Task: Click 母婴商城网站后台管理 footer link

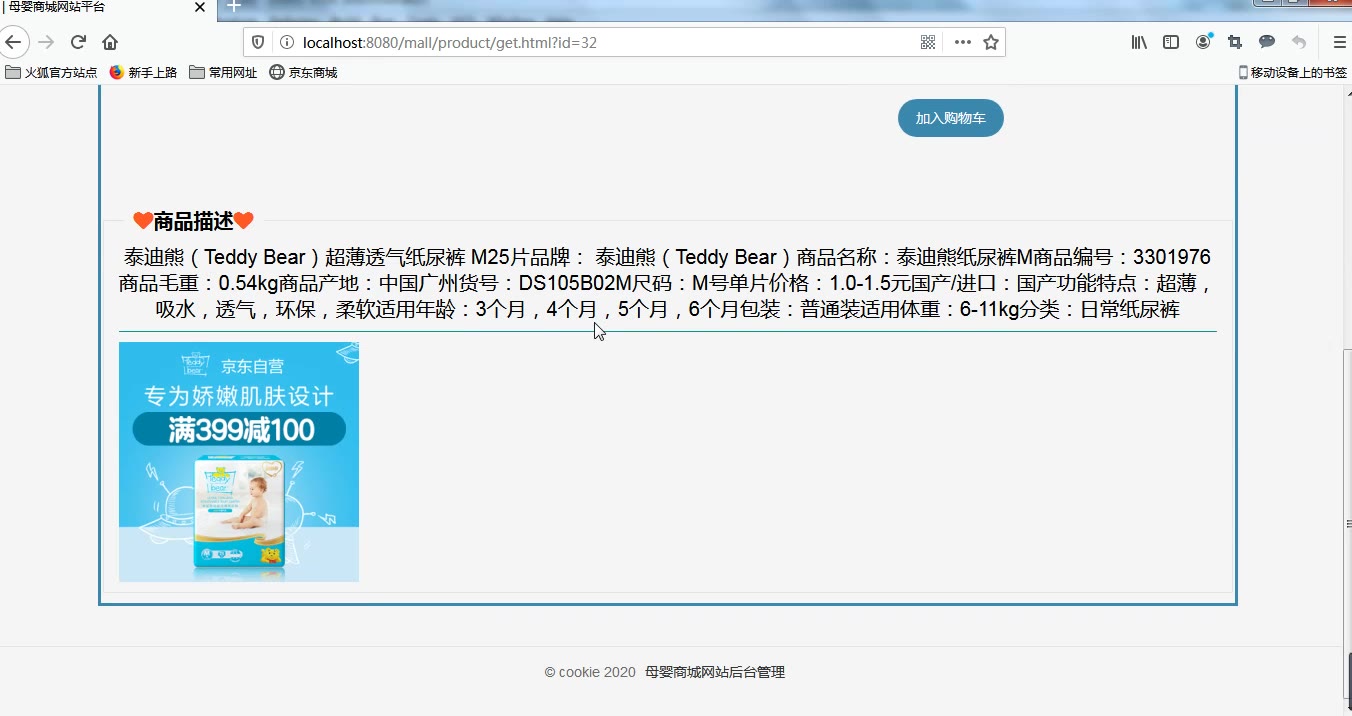Action: pos(715,672)
